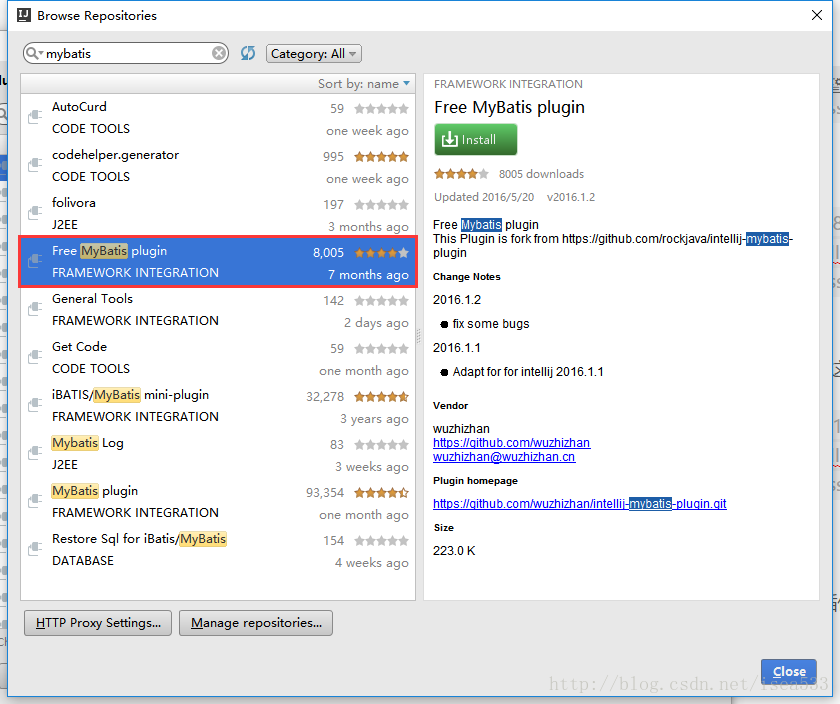
Task: Click the 93,354 downloads count
Action: click(x=325, y=492)
